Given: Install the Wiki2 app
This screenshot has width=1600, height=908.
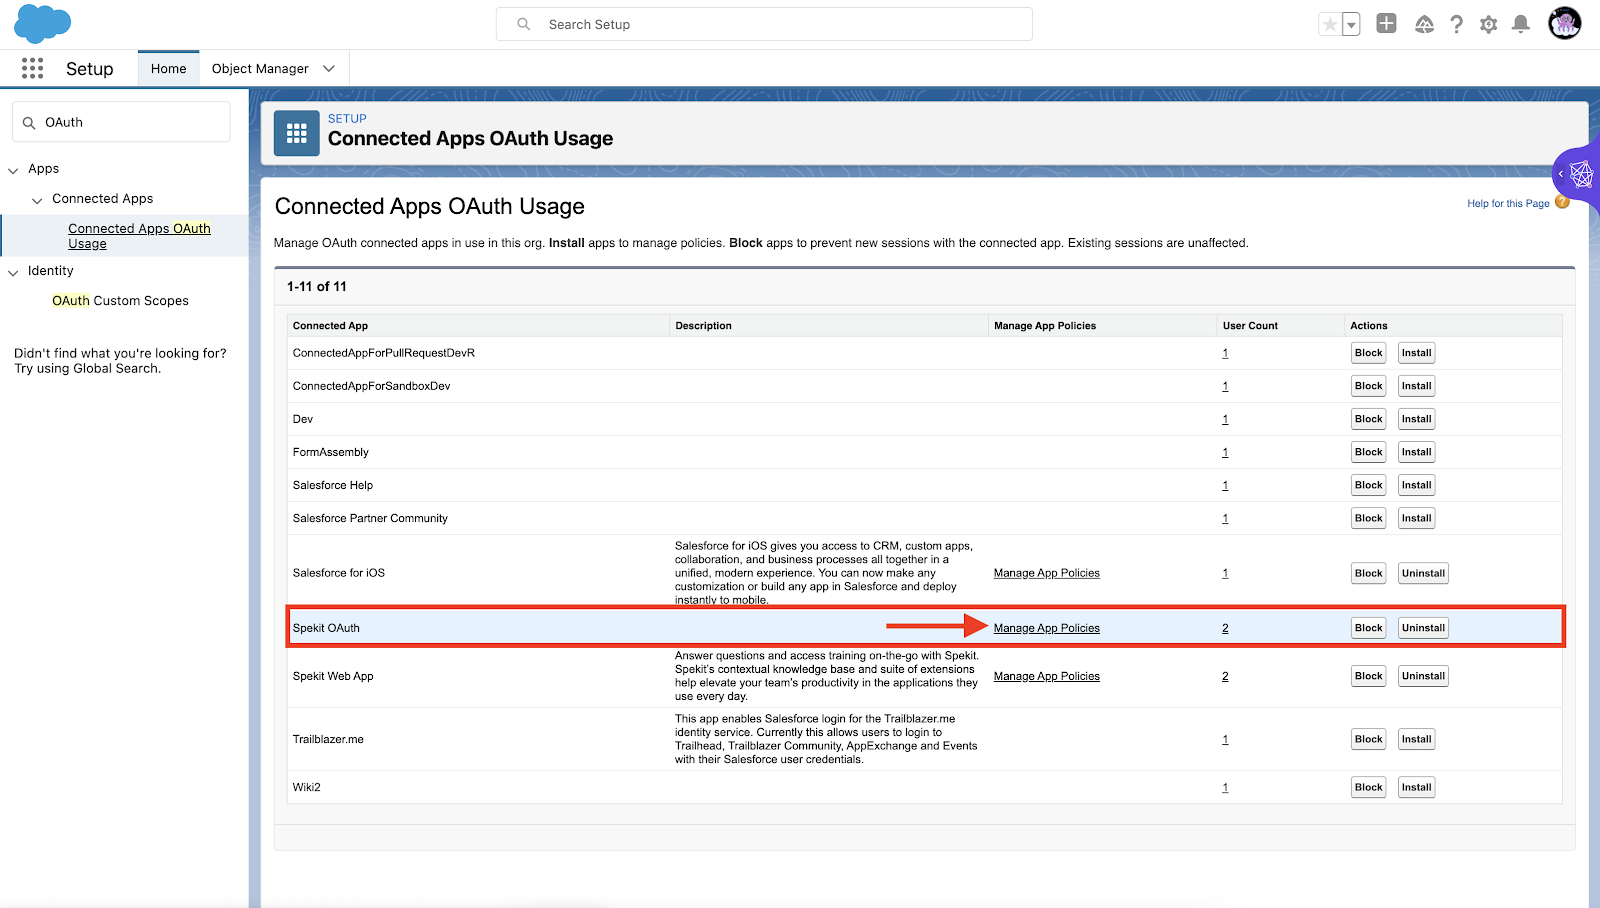Looking at the screenshot, I should pos(1416,787).
